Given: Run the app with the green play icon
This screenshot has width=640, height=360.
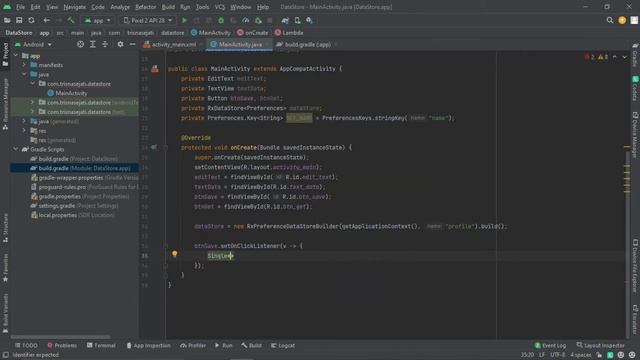Looking at the screenshot, I should point(184,20).
